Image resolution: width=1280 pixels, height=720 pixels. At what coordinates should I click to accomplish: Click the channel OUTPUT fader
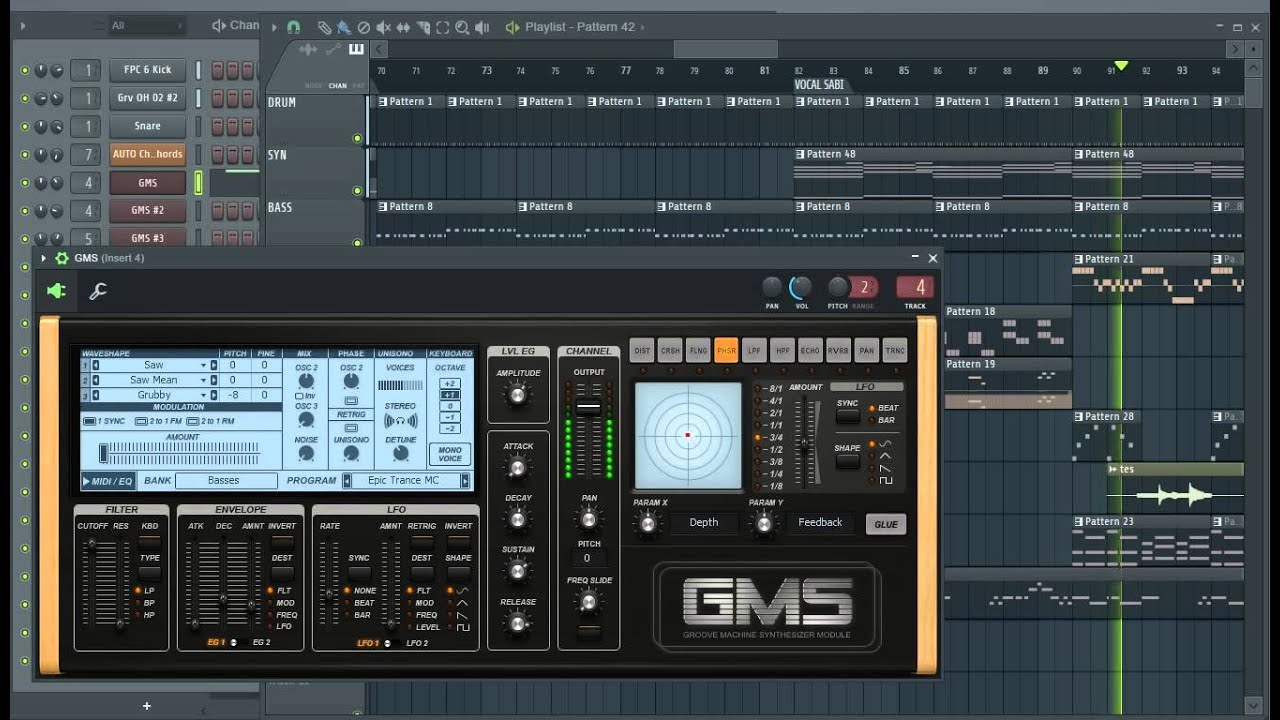pos(589,408)
